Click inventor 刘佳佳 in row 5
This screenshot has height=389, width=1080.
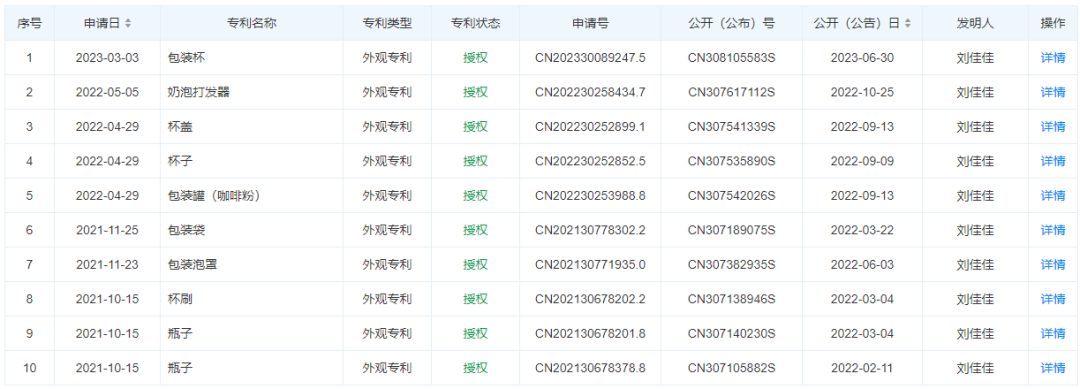click(x=975, y=196)
